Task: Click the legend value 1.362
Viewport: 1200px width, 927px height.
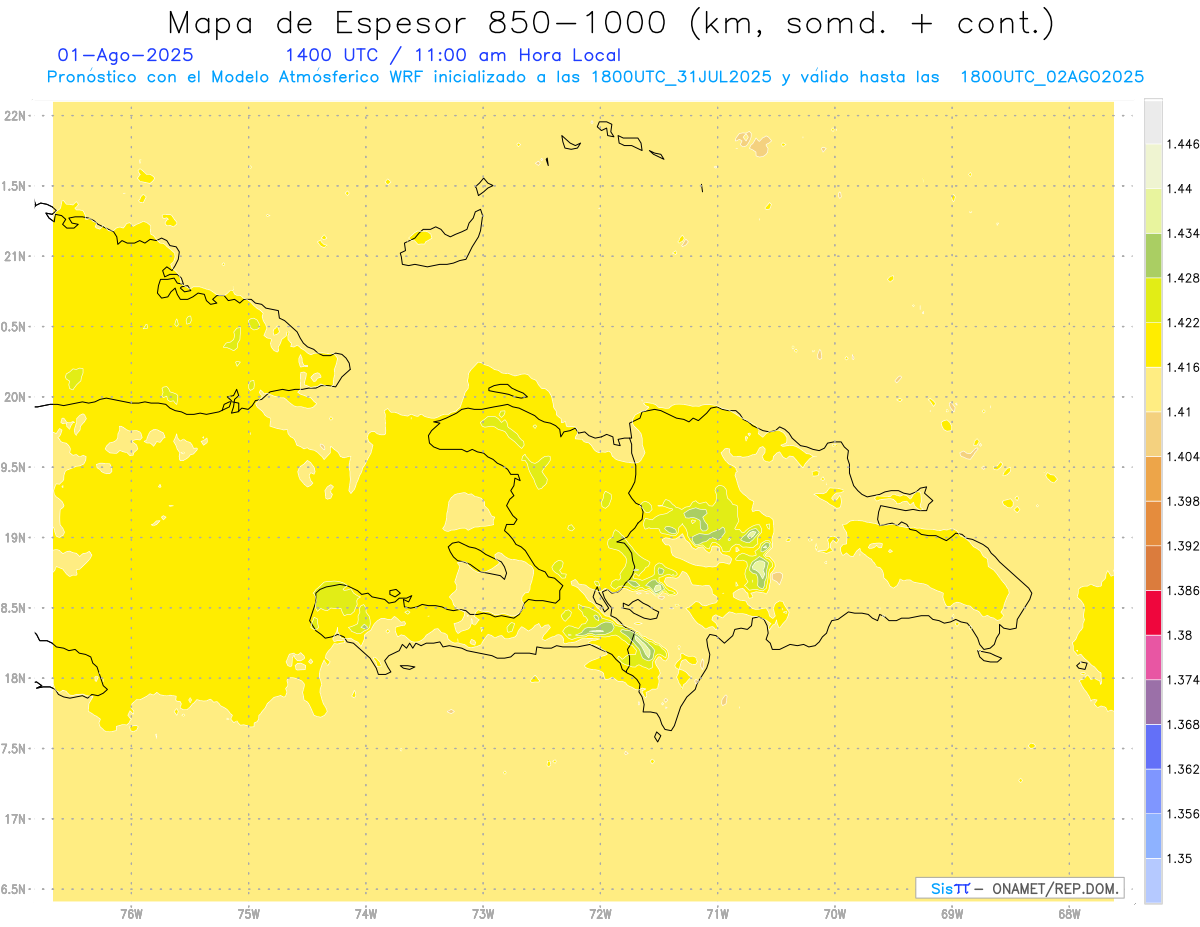Action: click(1183, 769)
